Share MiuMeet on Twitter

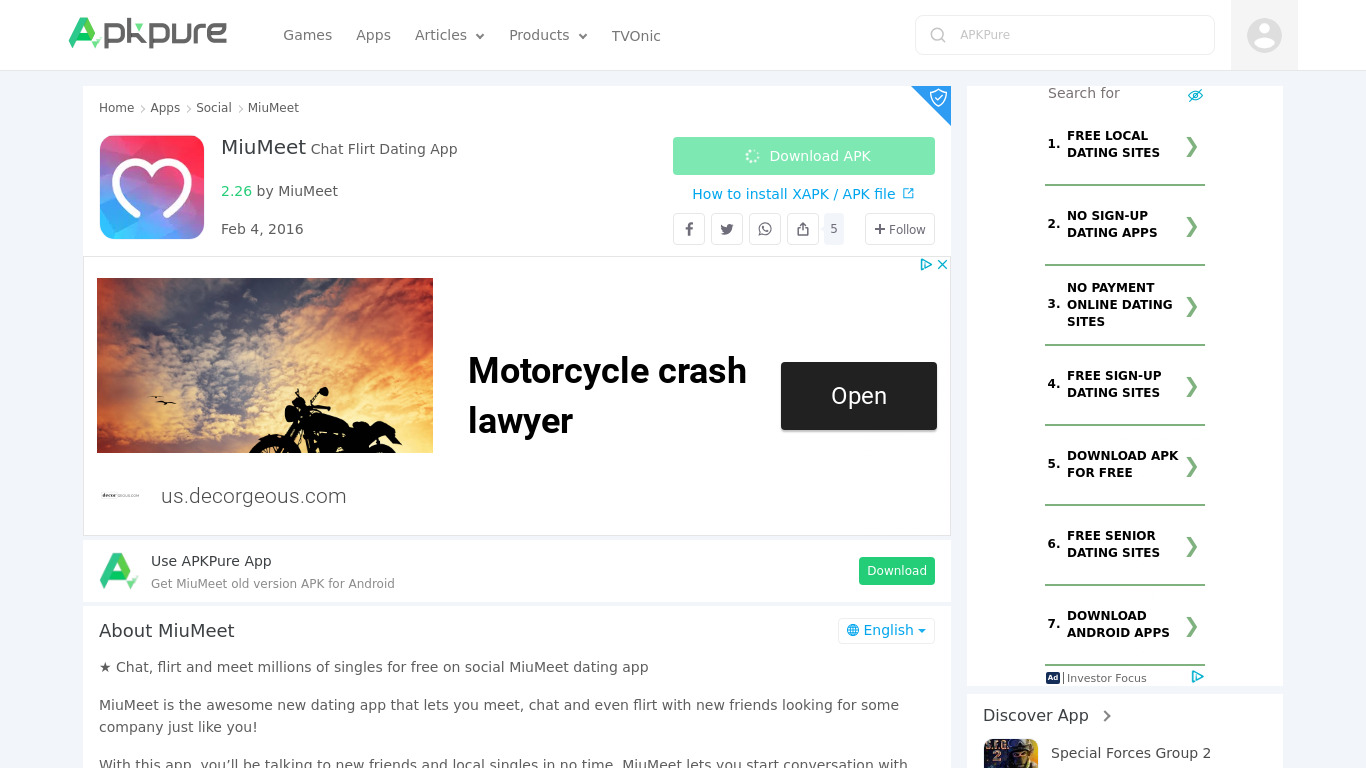[x=727, y=229]
